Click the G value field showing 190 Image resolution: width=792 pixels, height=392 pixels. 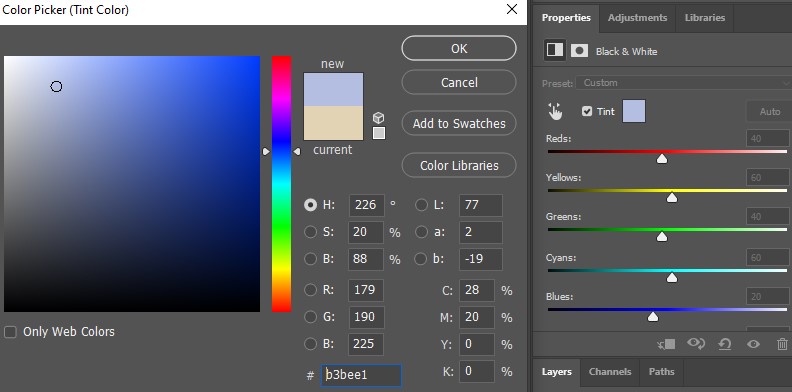point(366,317)
